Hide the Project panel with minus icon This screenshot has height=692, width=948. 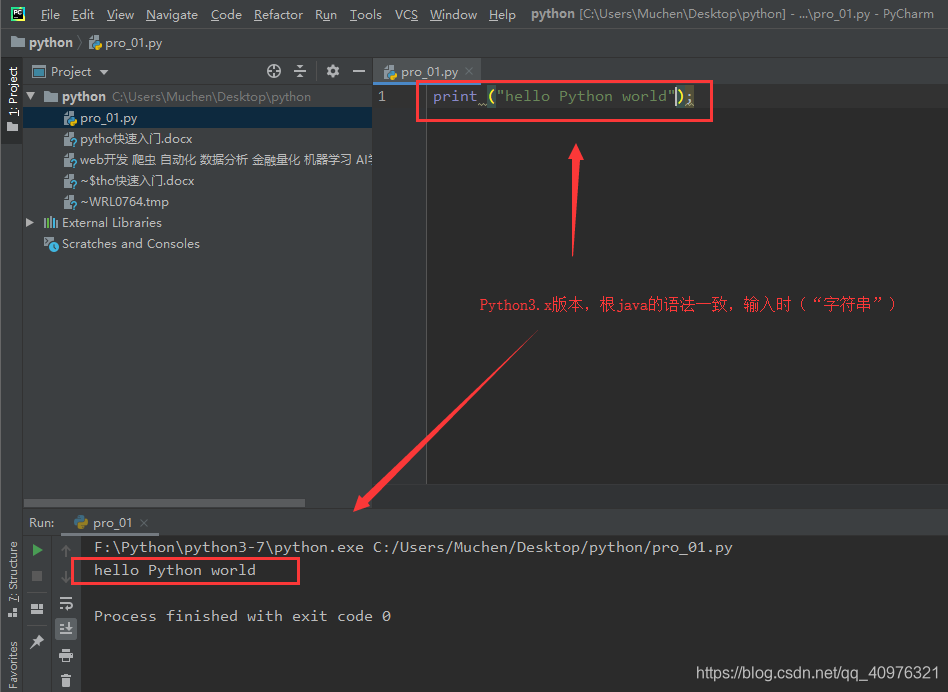click(x=359, y=71)
